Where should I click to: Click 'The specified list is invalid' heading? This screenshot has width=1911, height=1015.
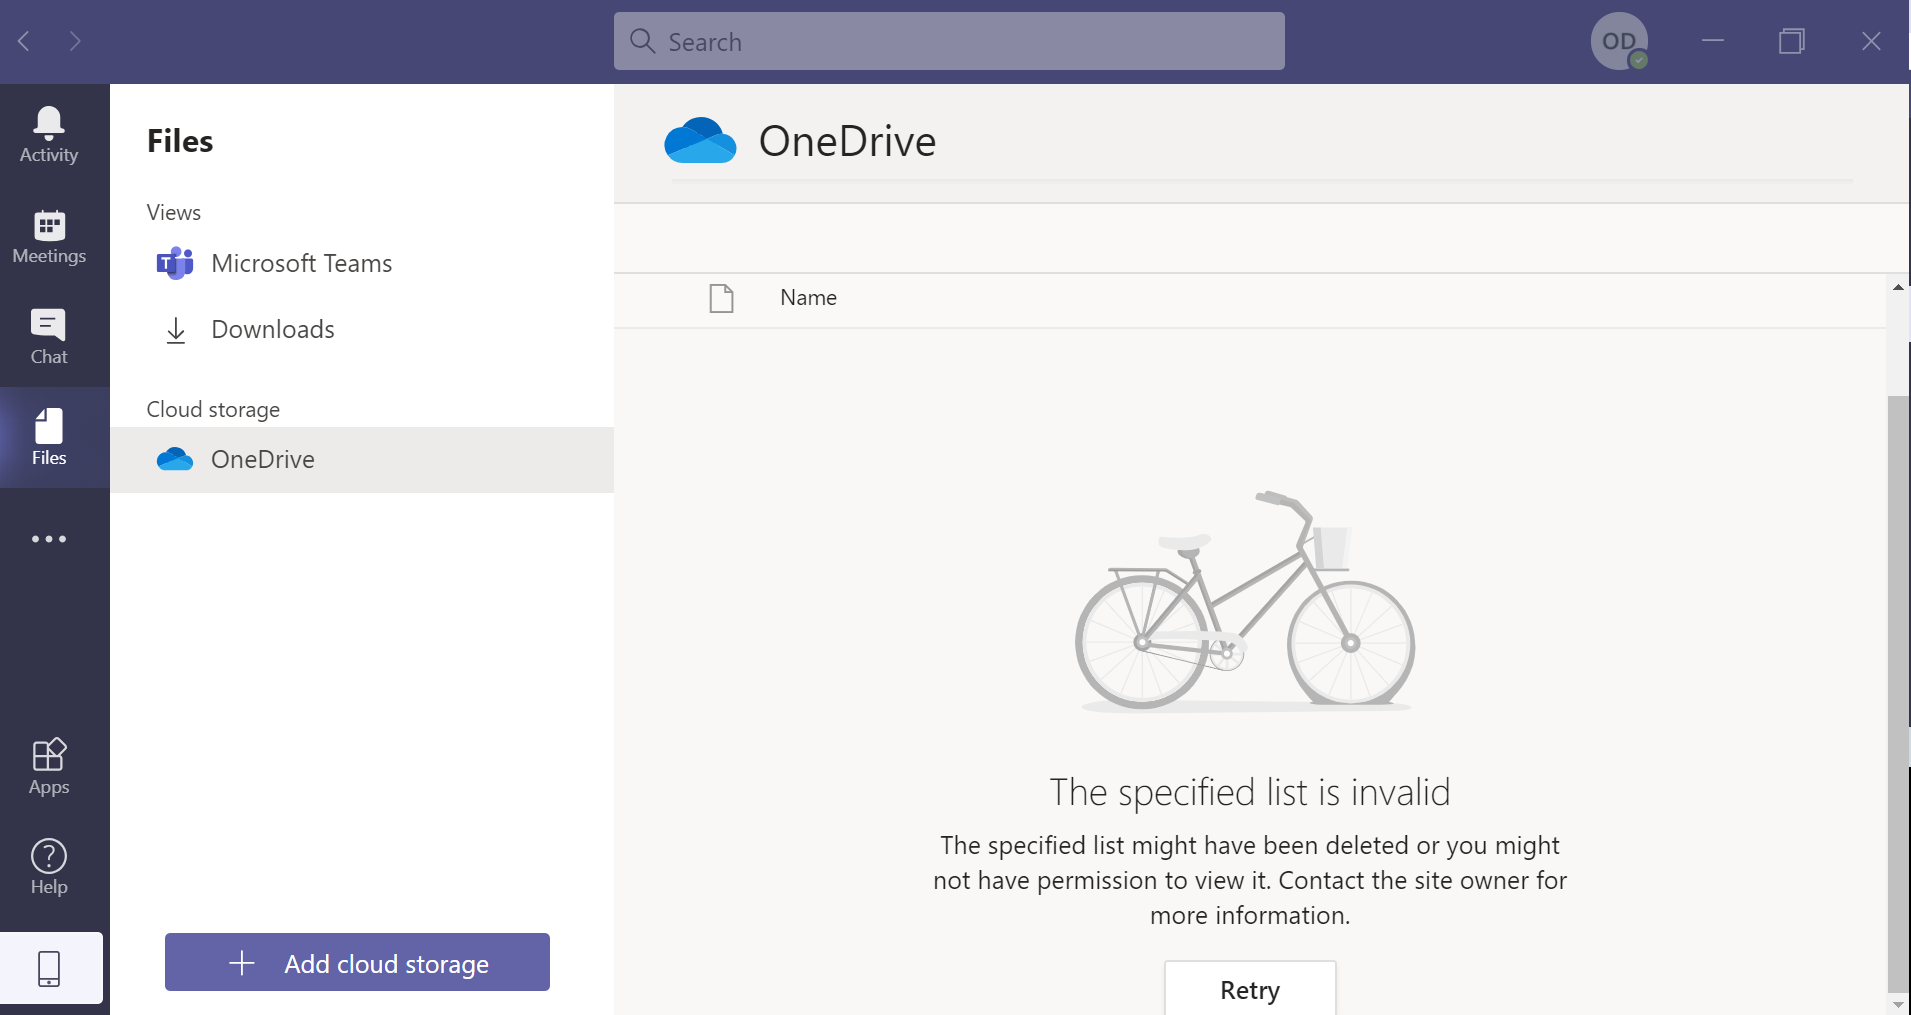click(1250, 792)
